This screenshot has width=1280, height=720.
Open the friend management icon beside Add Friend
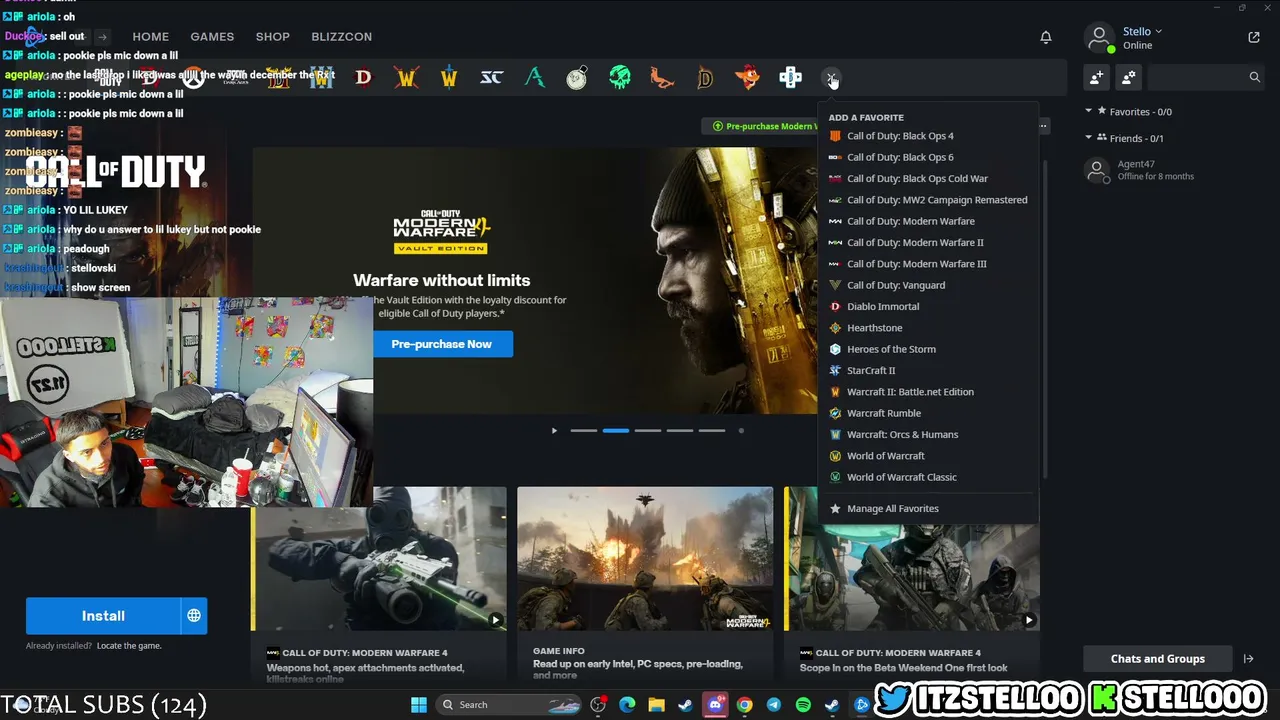pos(1129,77)
